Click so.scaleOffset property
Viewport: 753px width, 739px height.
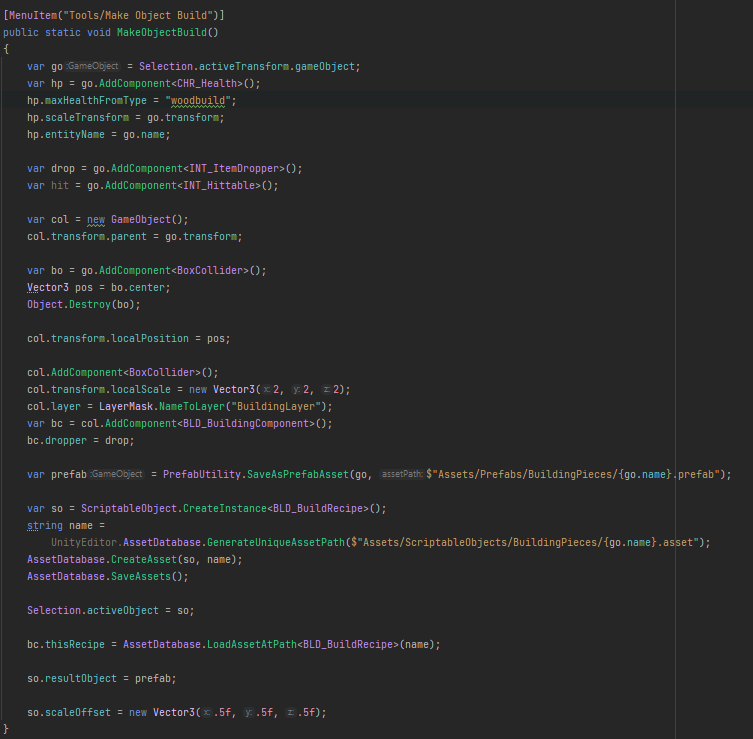(69, 713)
